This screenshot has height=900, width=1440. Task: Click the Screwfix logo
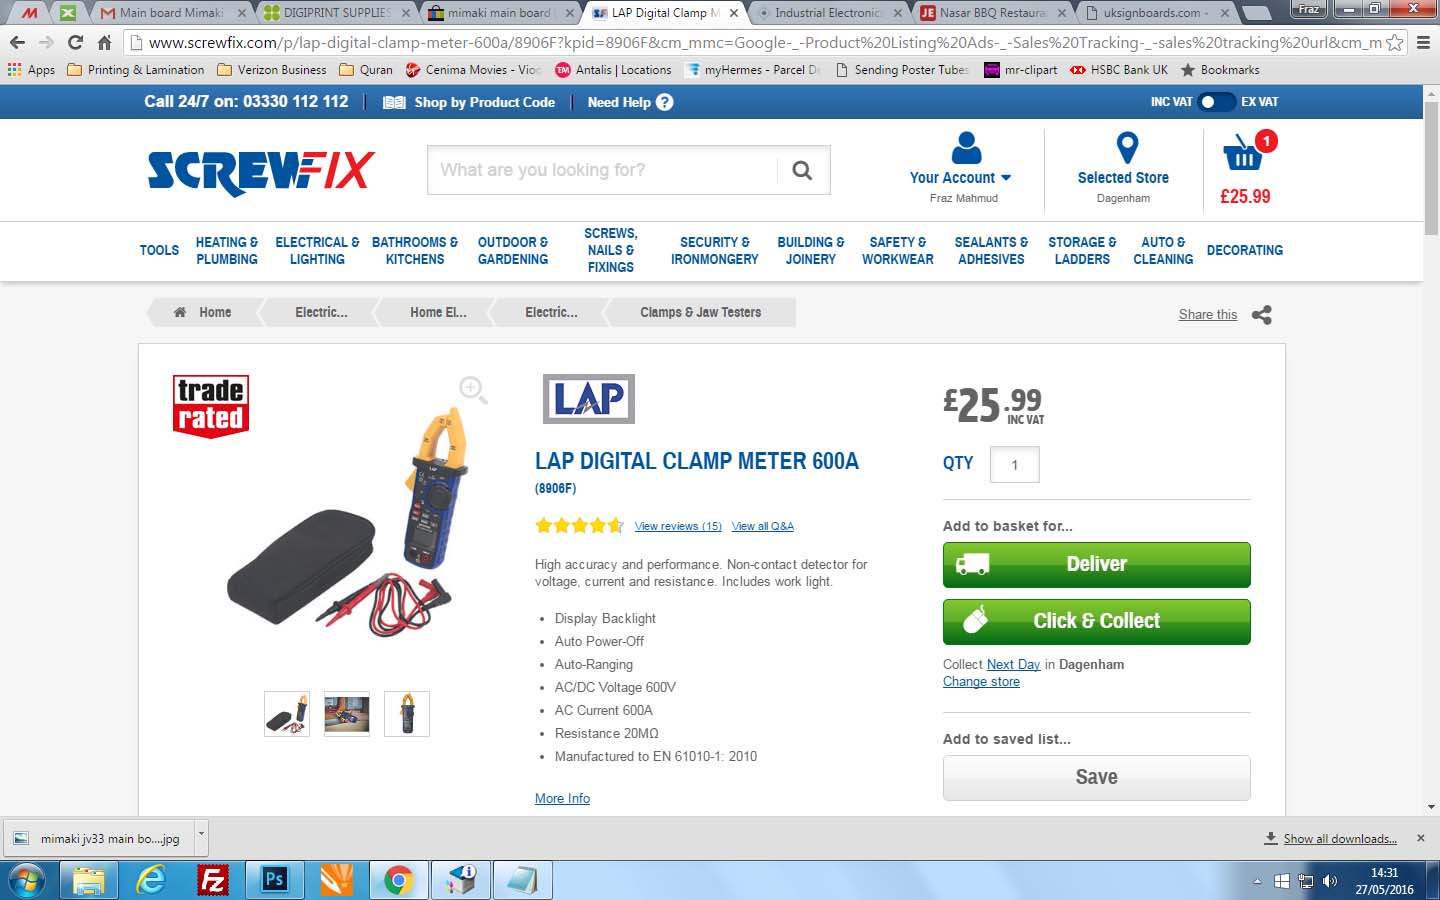click(261, 172)
